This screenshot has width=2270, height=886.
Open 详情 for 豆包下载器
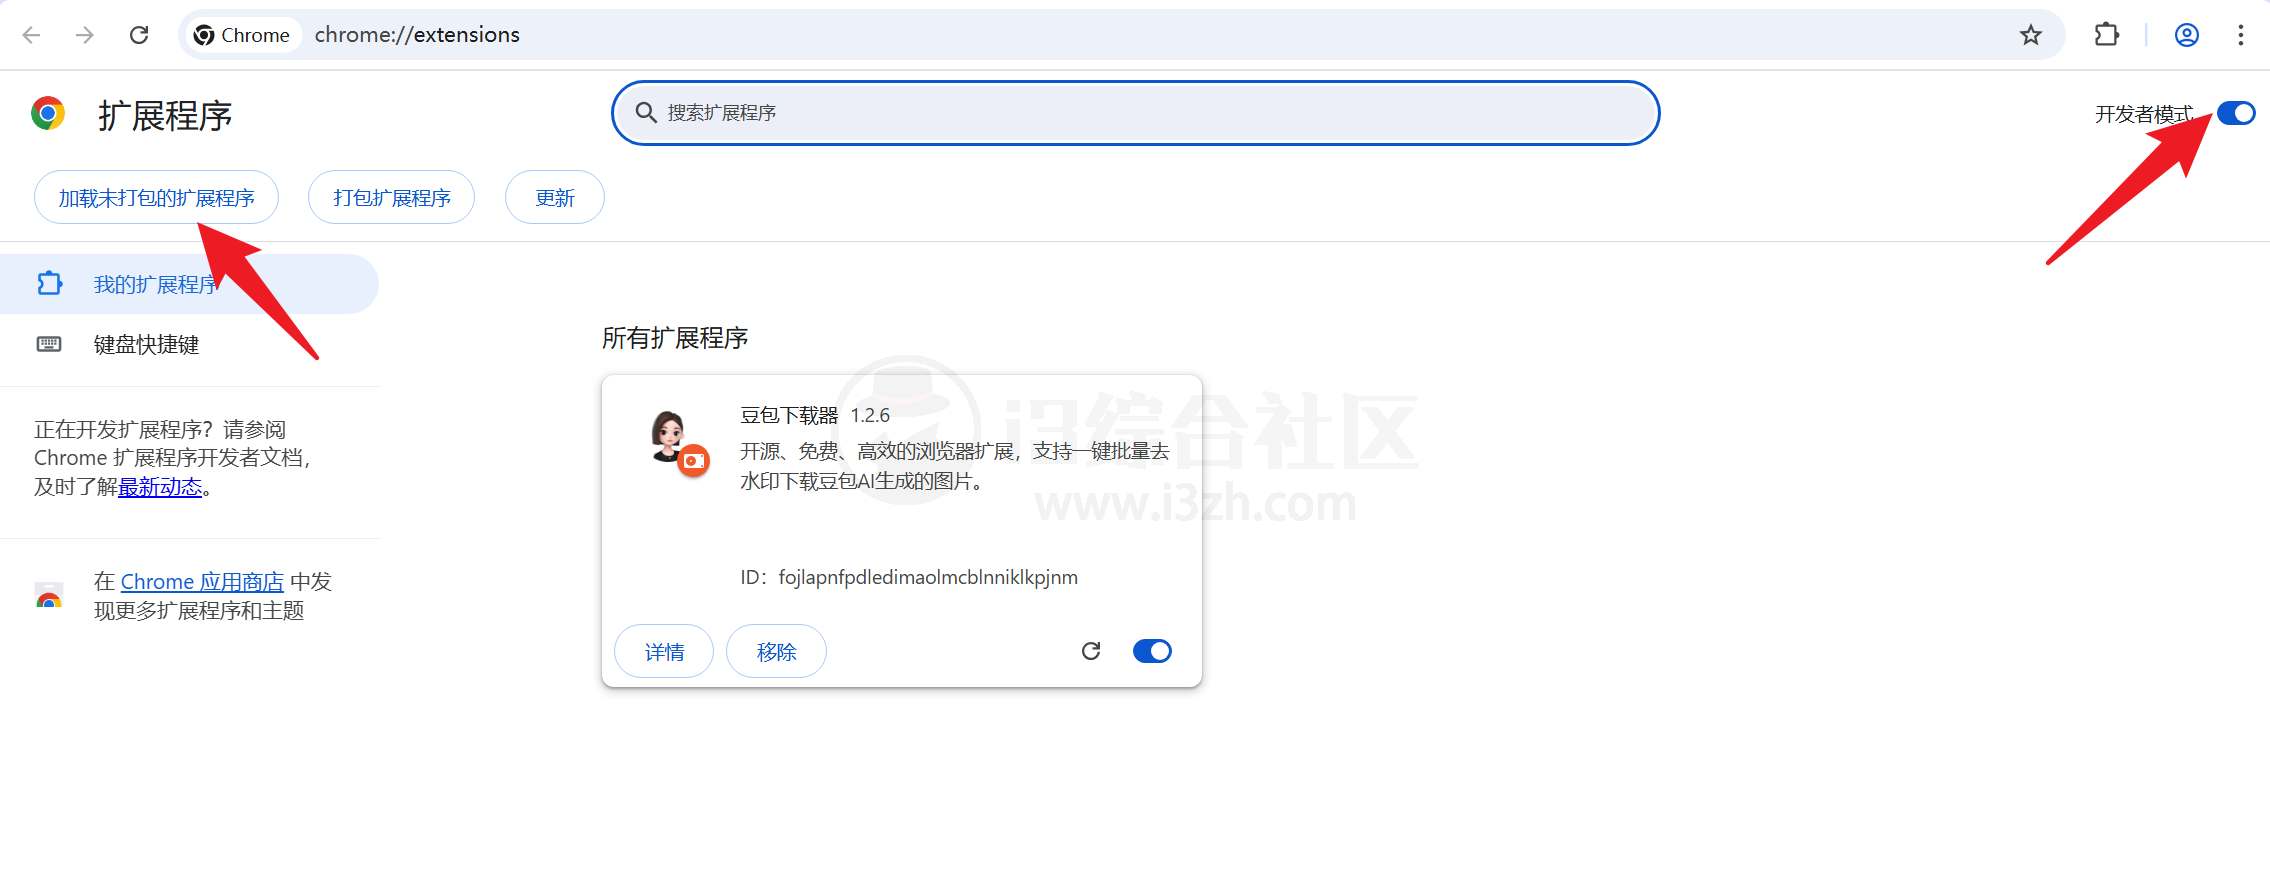(664, 652)
